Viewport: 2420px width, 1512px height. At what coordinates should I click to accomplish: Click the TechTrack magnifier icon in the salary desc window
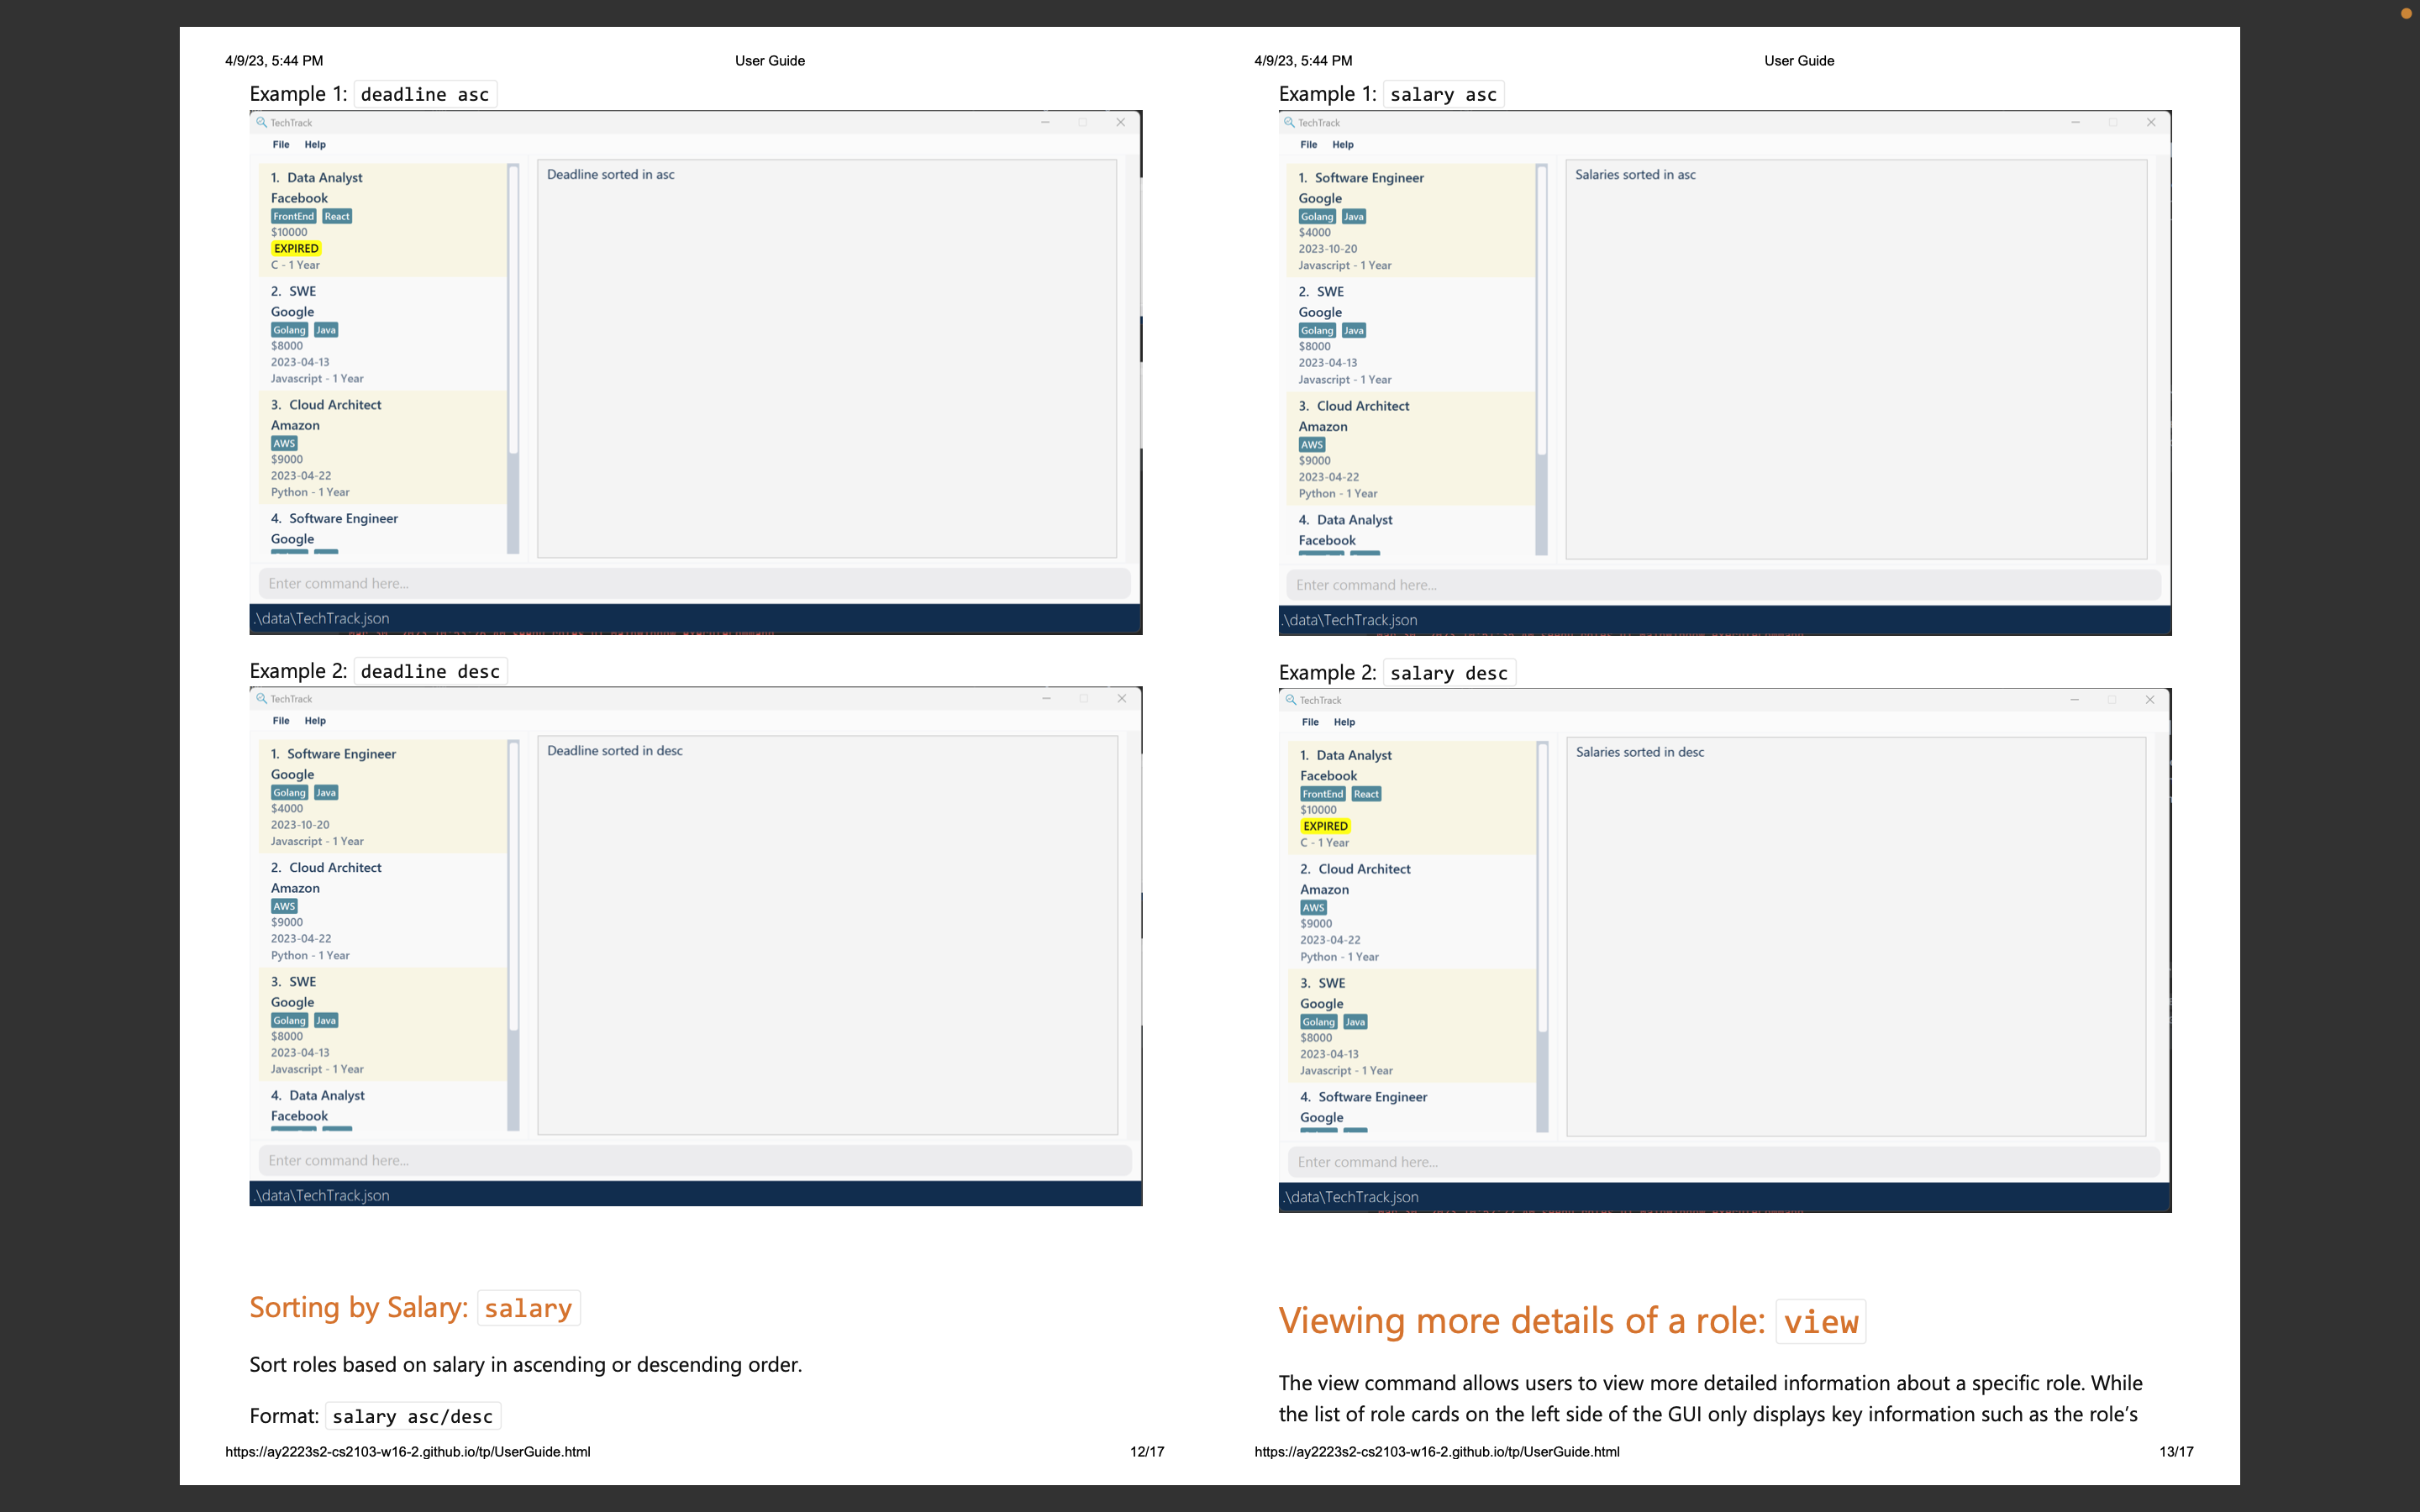coord(1291,700)
